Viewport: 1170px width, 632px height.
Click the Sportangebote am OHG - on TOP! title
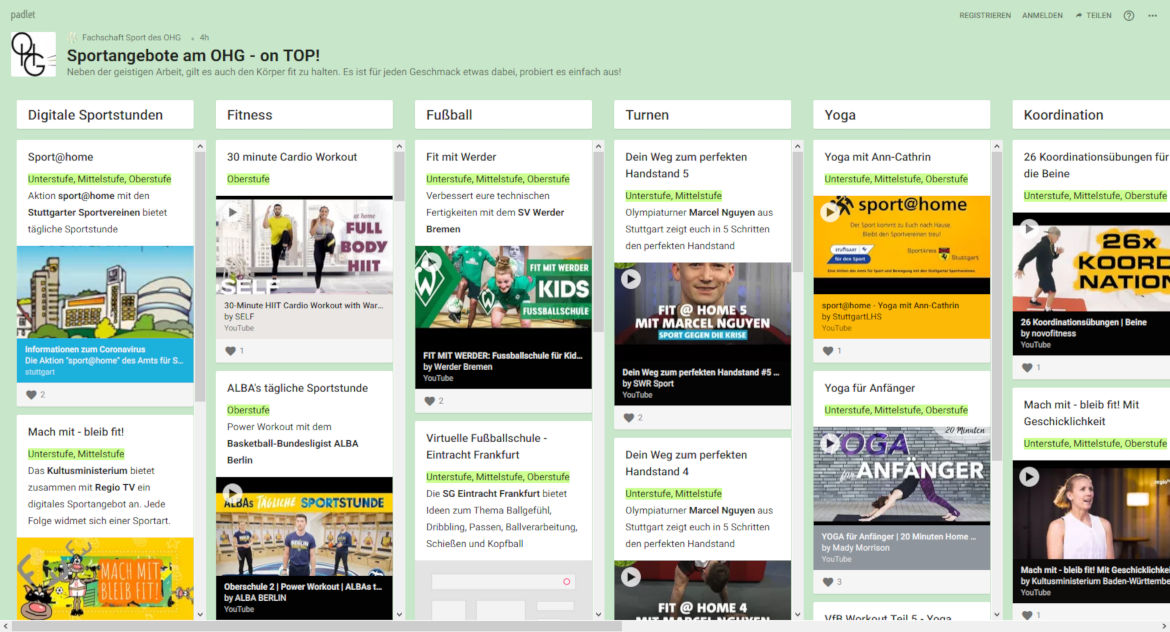point(193,55)
